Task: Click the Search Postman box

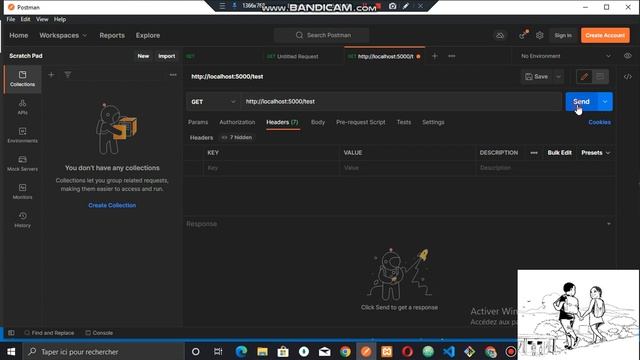Action: pyautogui.click(x=322, y=35)
